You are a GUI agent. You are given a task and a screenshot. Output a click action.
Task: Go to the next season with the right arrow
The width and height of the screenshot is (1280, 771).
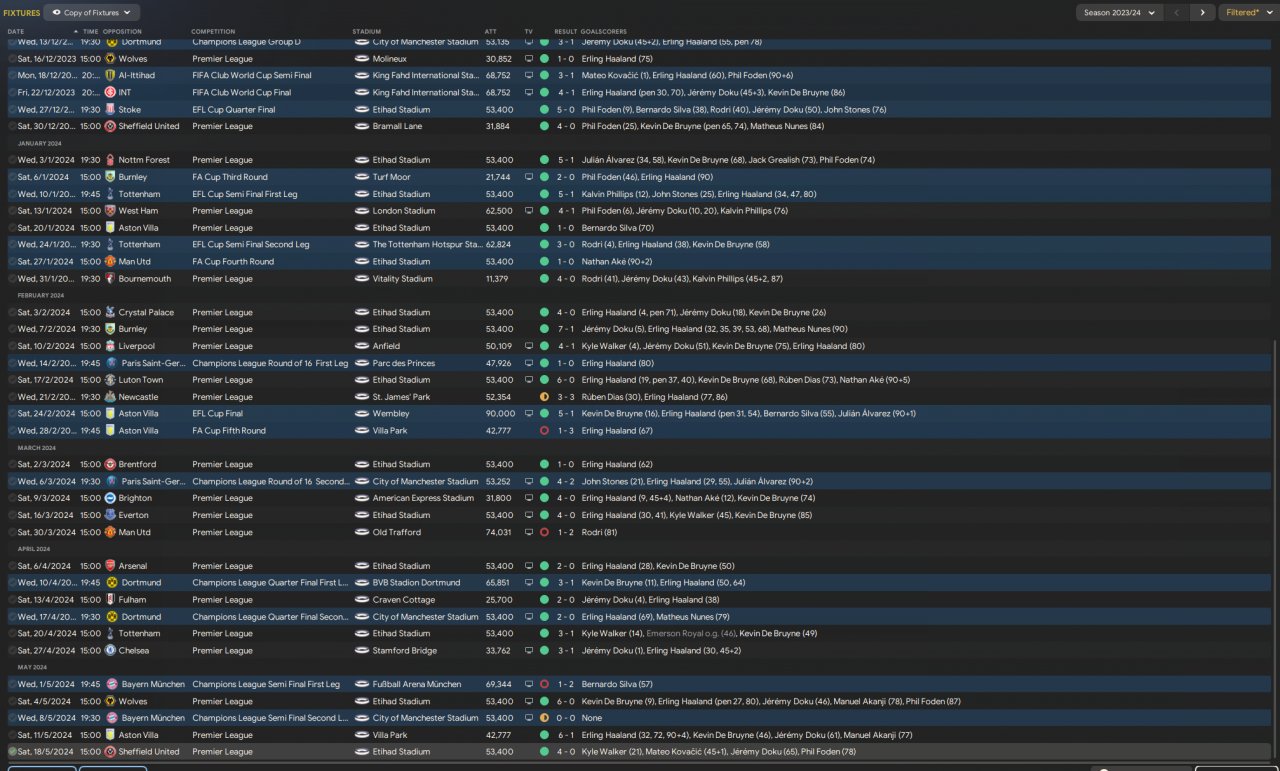click(x=1202, y=13)
